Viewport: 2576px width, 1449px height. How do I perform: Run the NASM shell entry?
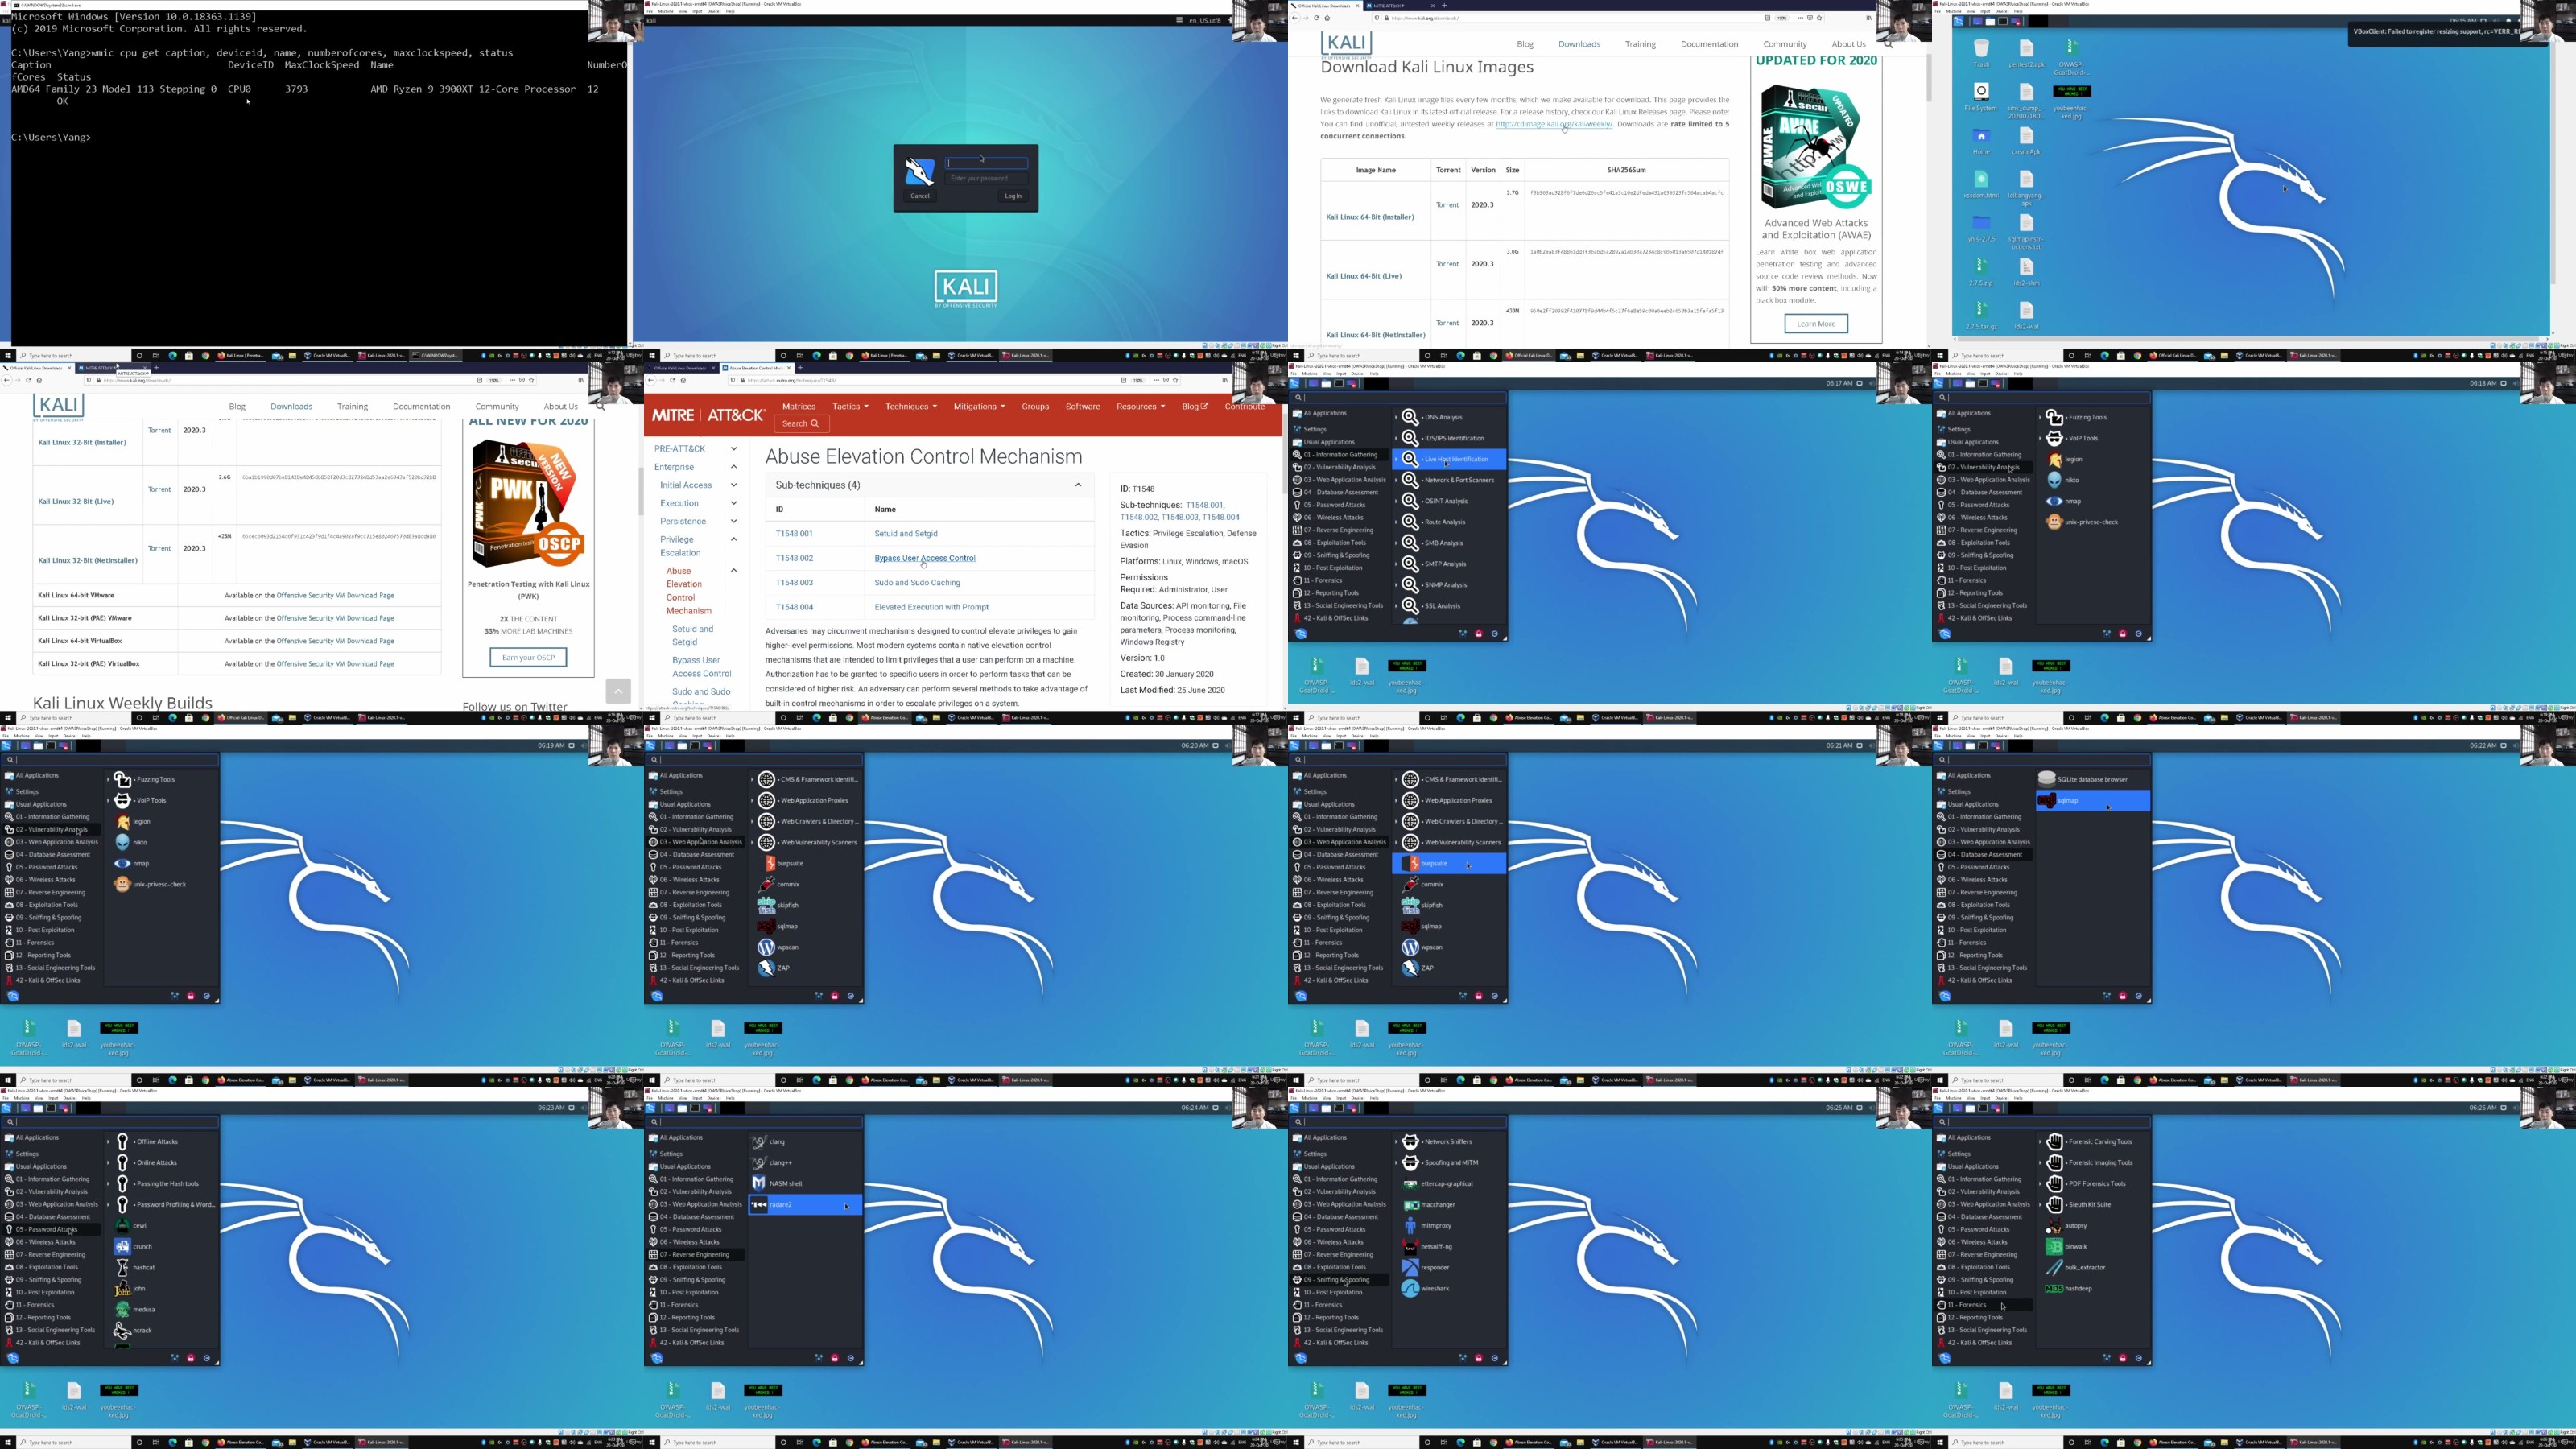[x=785, y=1183]
